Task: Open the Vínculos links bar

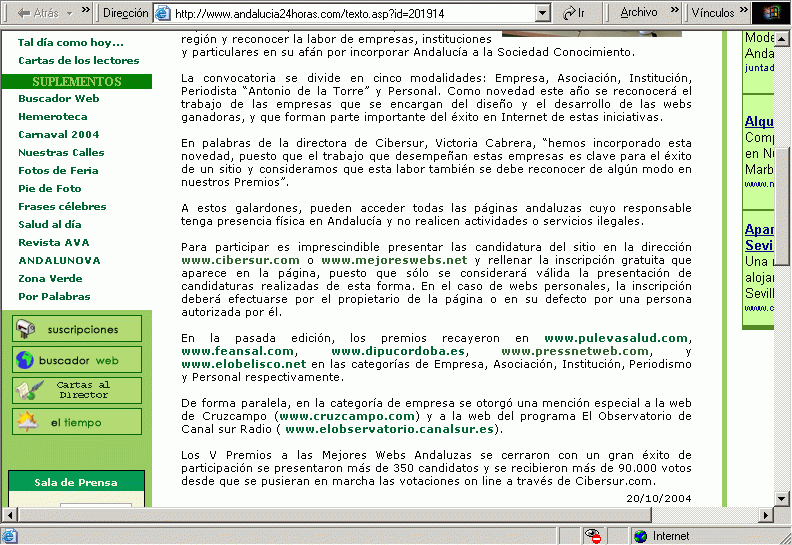Action: (x=713, y=13)
